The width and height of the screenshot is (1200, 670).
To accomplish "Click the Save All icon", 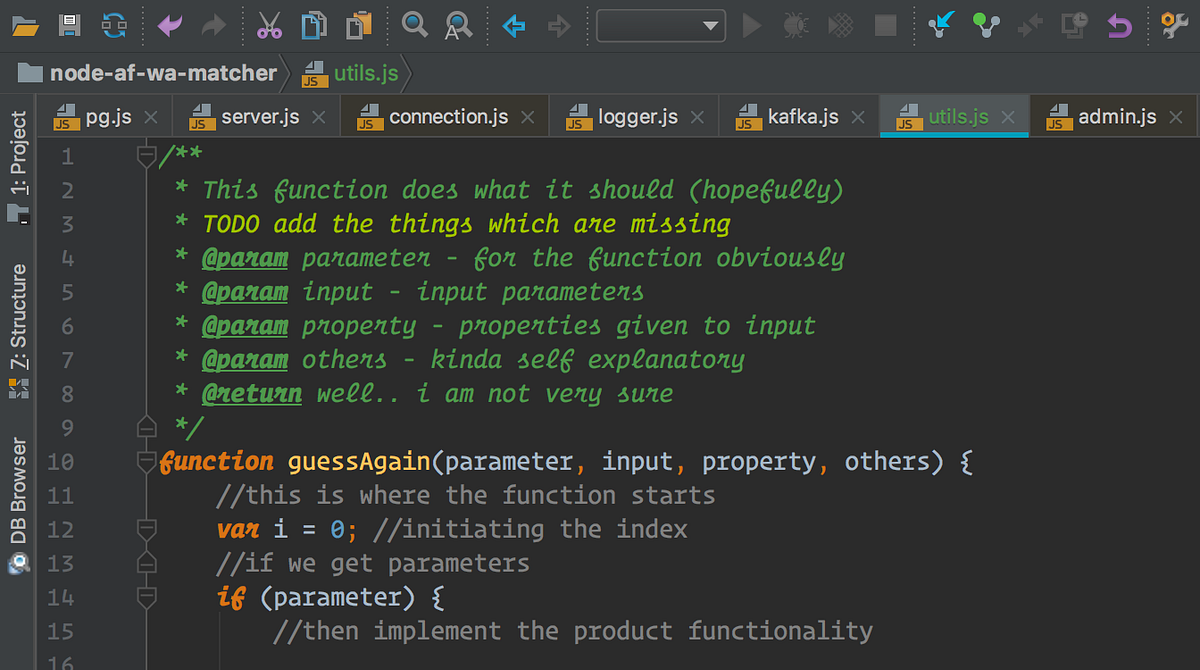I will (x=68, y=25).
